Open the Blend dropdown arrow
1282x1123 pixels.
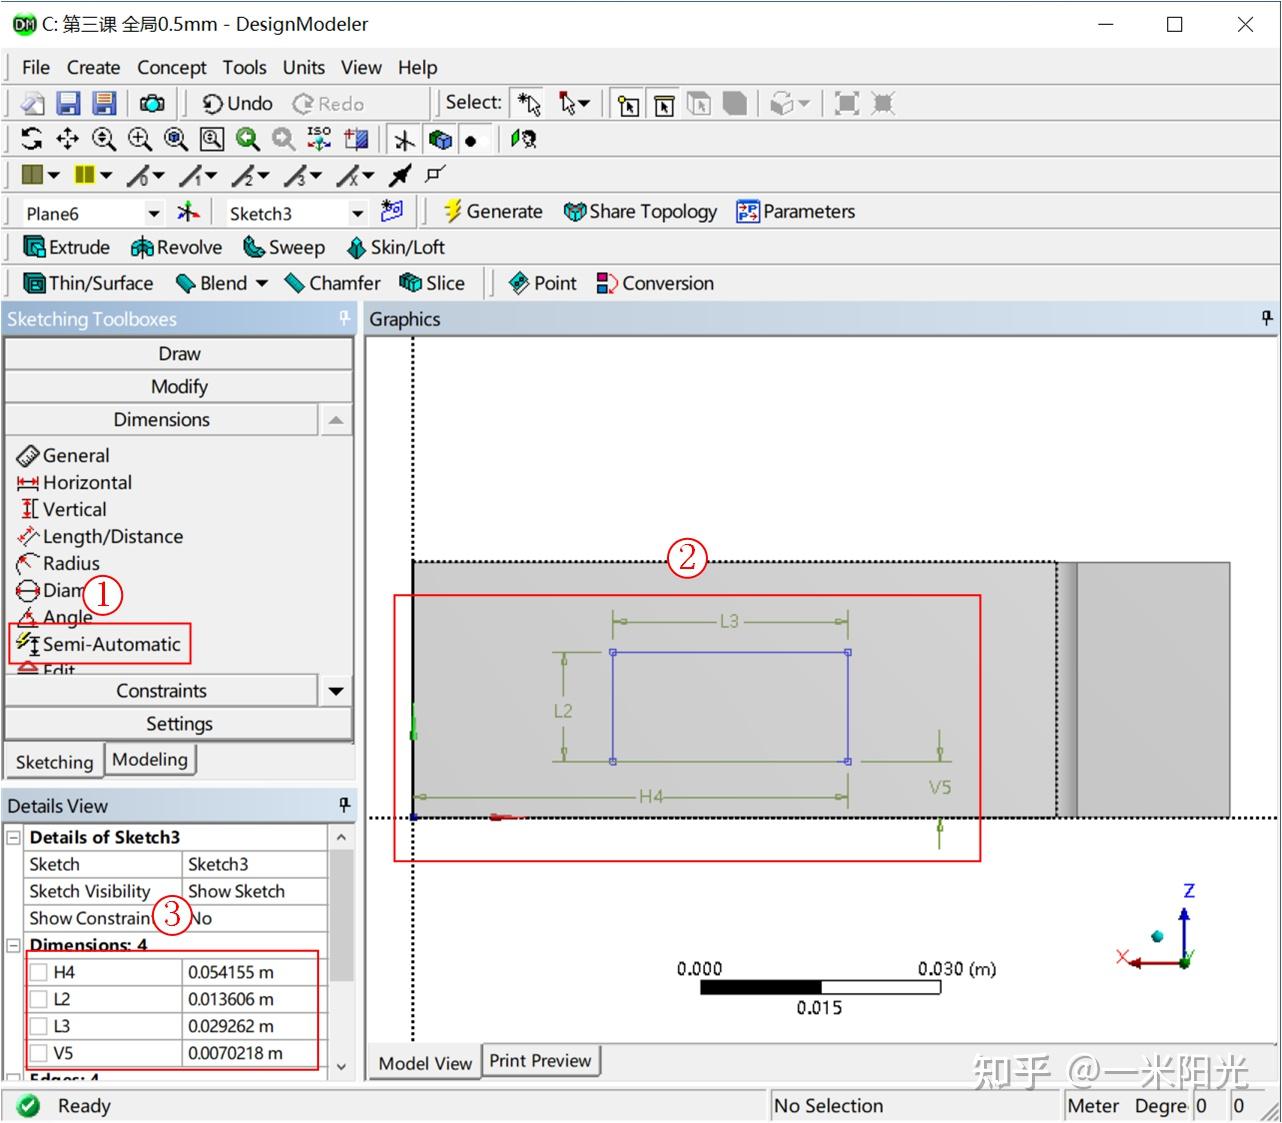(x=260, y=283)
